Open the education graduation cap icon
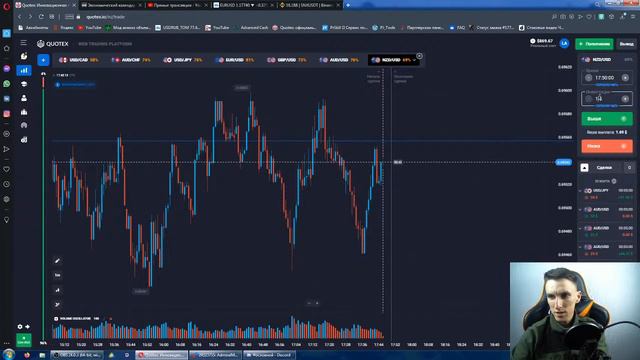 [24, 84]
